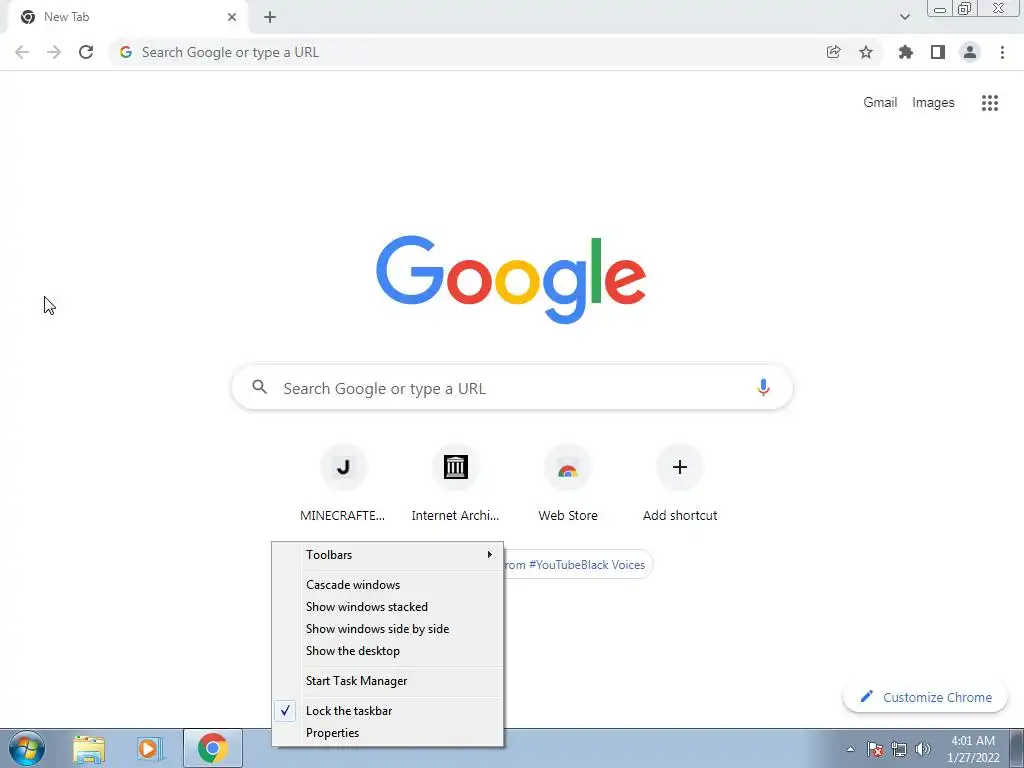Screen dimensions: 1024x768
Task: Expand the Toolbars submenu
Action: coord(388,554)
